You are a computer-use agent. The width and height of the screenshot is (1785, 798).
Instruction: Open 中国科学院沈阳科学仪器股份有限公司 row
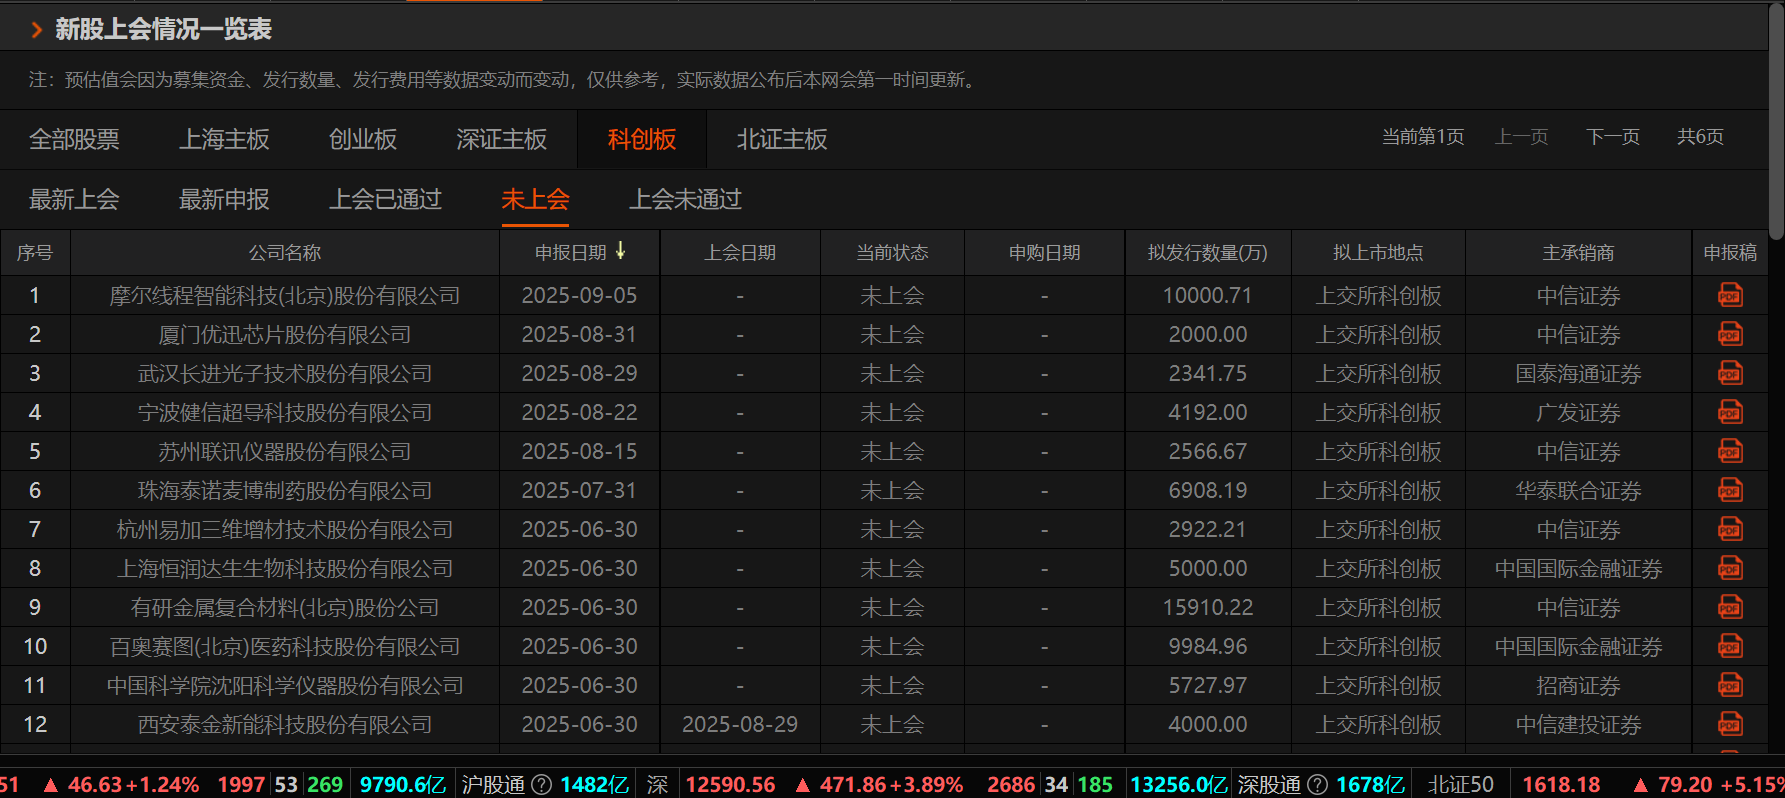pyautogui.click(x=285, y=686)
